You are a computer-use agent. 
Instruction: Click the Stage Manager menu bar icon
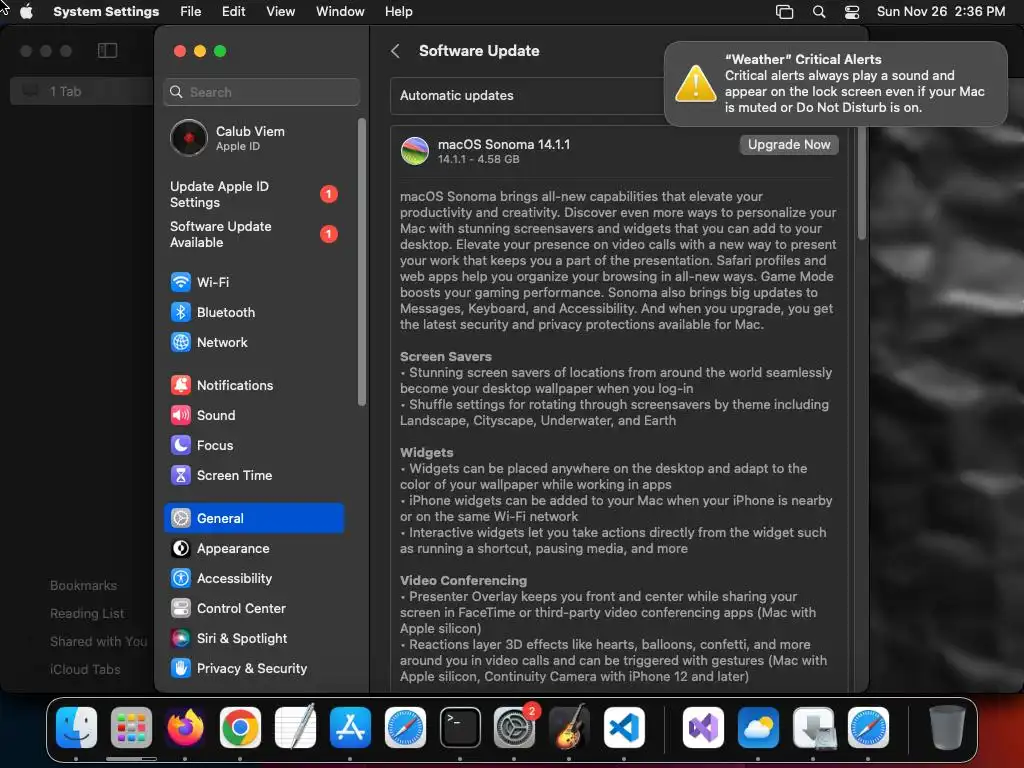(784, 12)
